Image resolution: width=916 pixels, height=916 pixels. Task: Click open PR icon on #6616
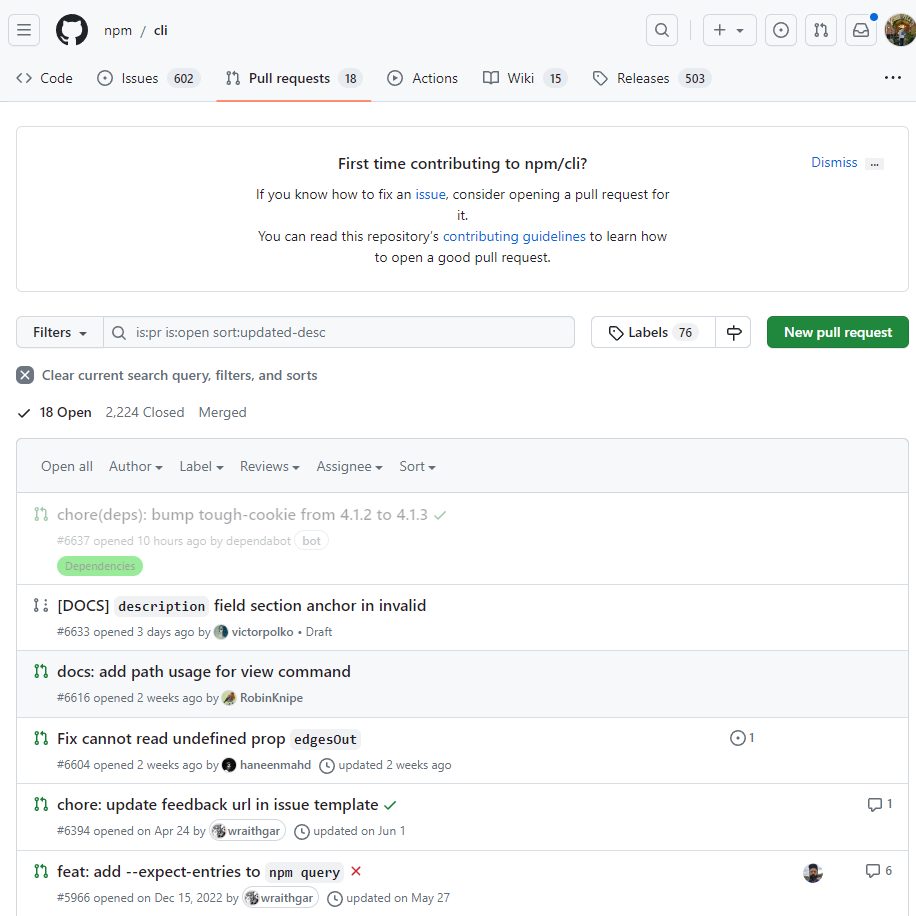pos(41,672)
